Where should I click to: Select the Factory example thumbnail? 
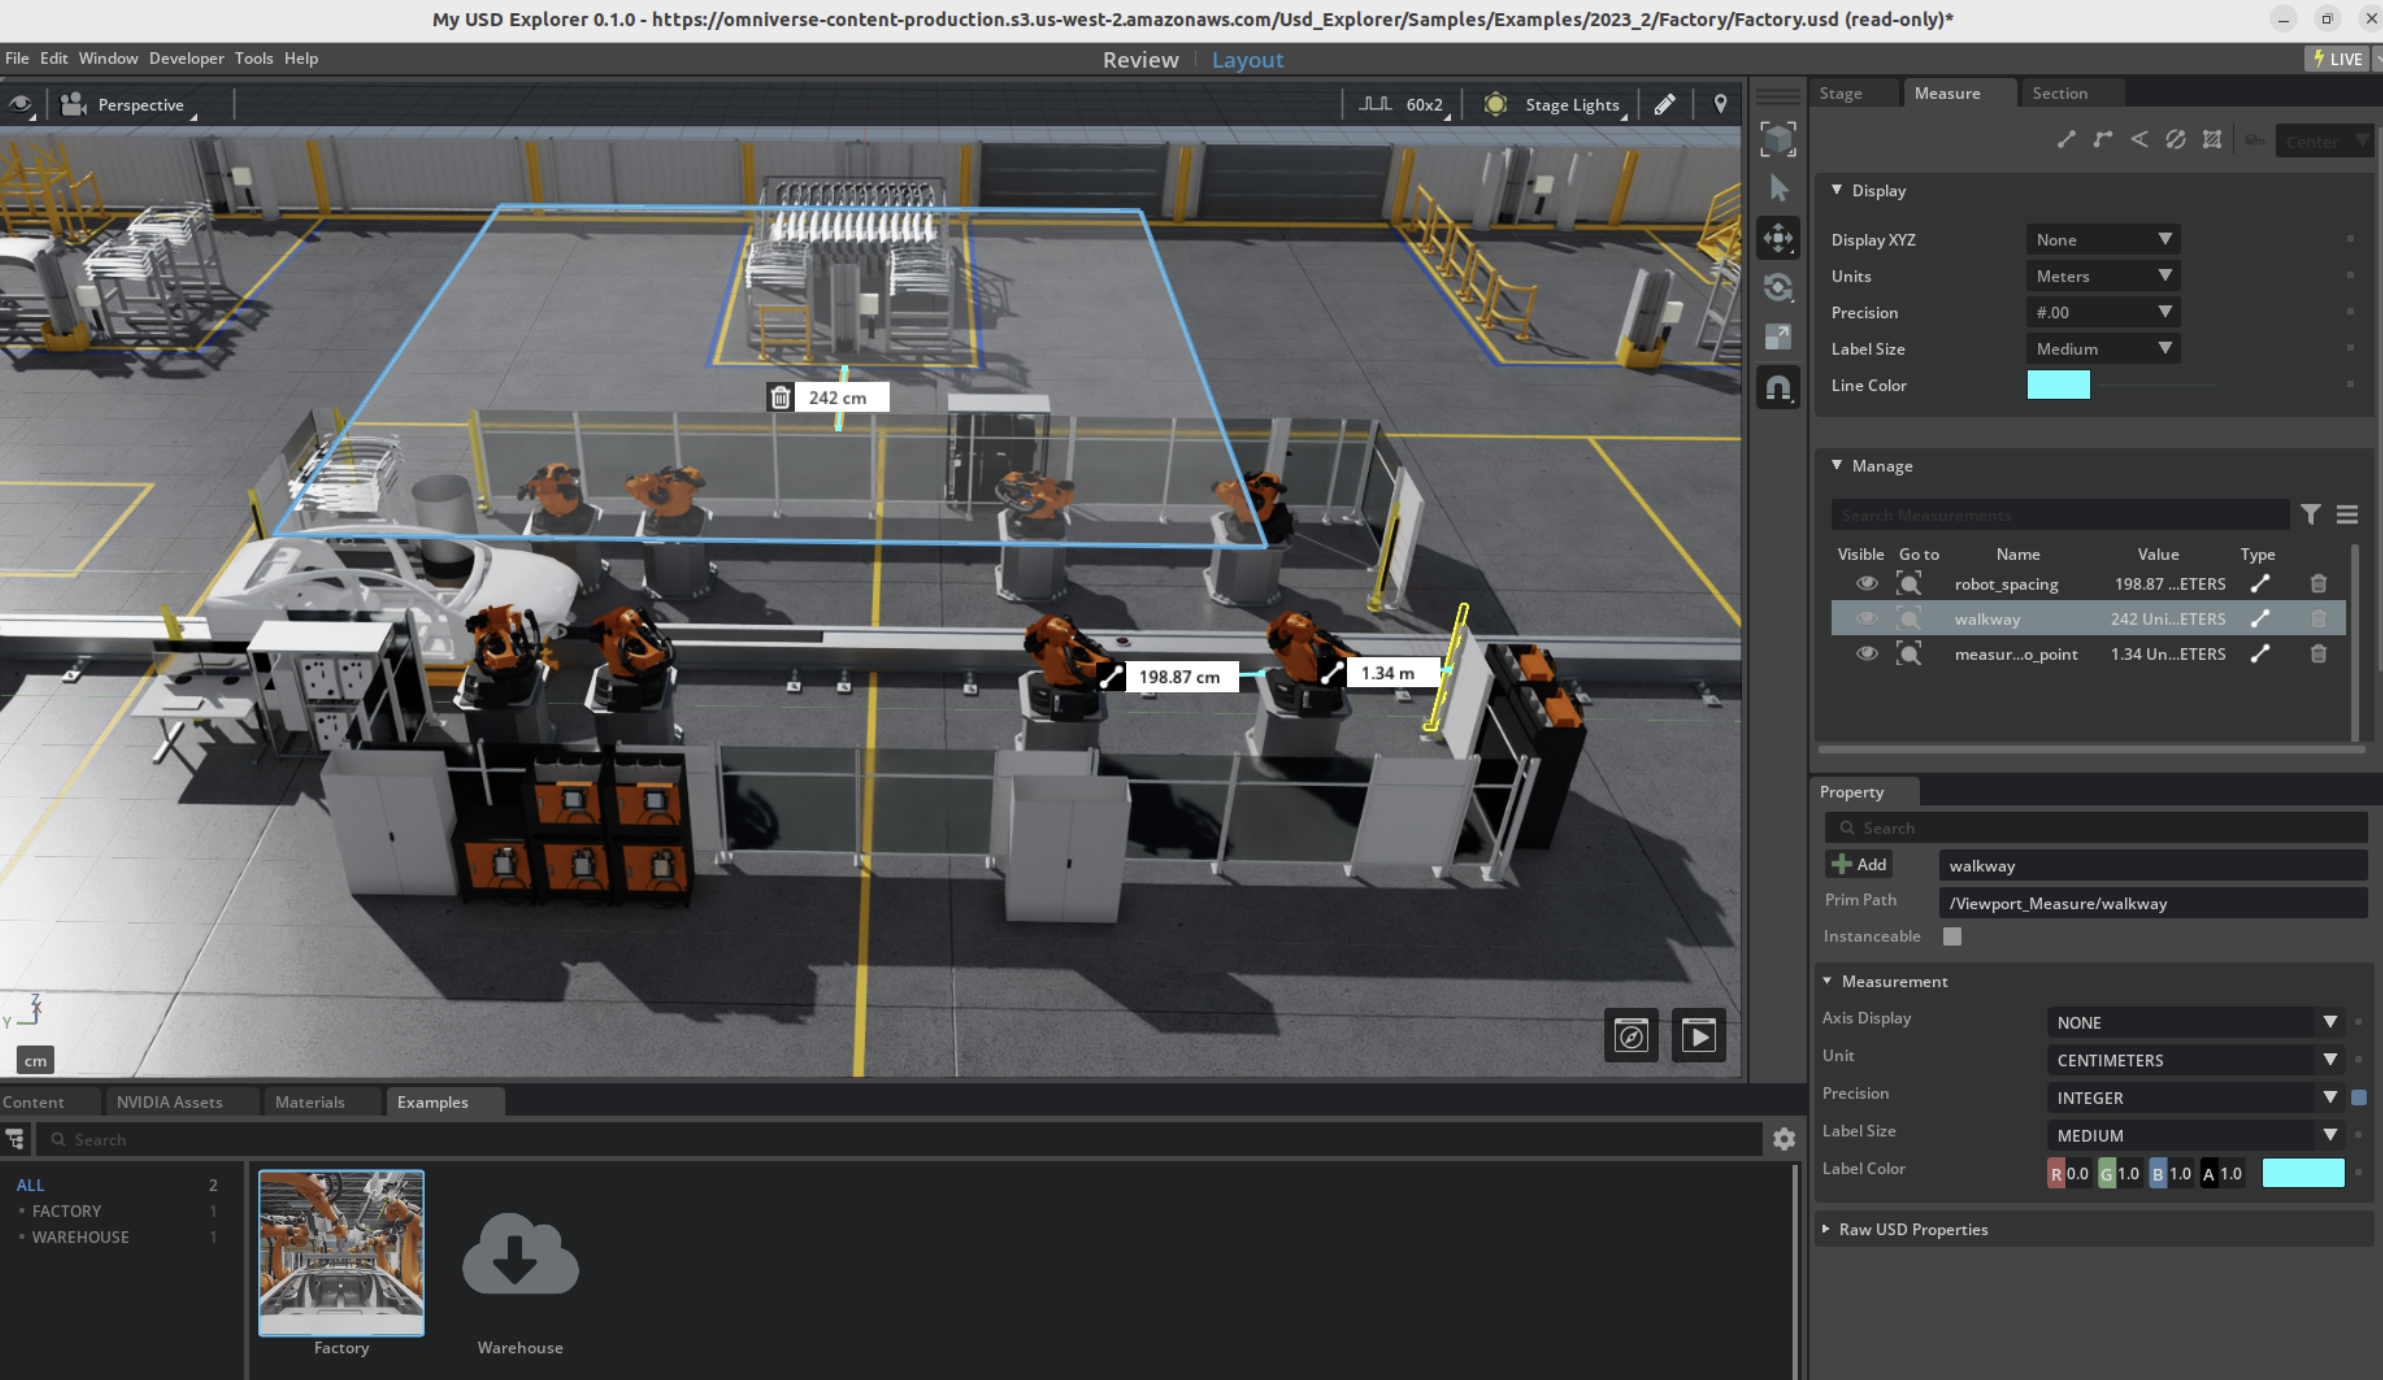point(341,1253)
